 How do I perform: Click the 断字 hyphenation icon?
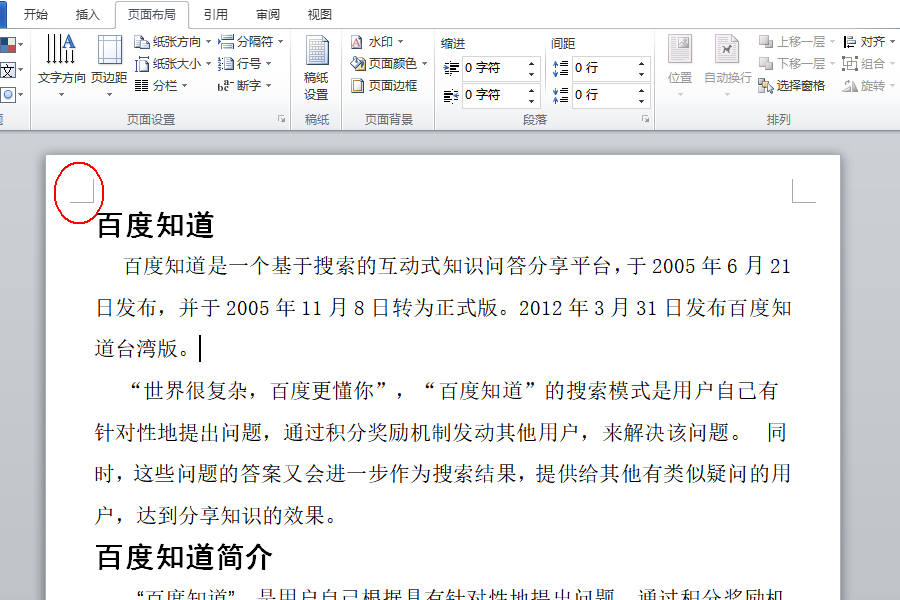pos(226,86)
